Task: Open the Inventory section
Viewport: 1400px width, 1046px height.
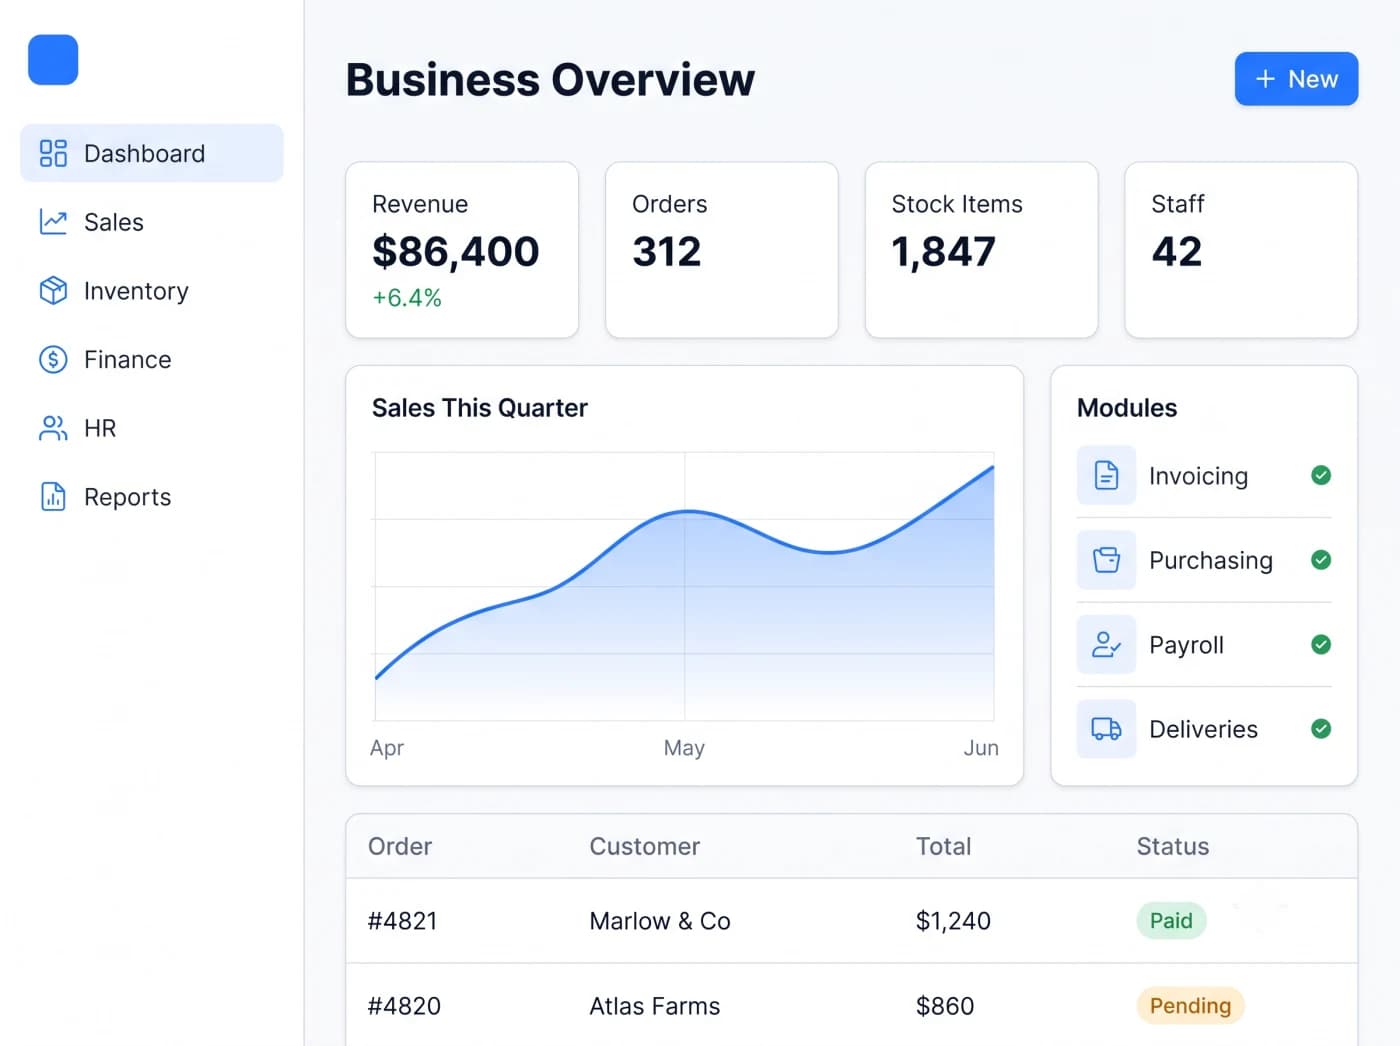Action: 152,291
